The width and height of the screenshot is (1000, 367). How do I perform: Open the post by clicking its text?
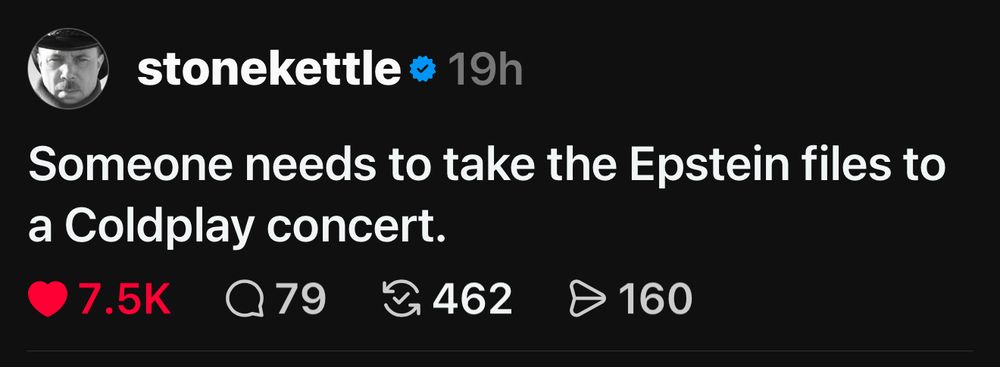486,195
